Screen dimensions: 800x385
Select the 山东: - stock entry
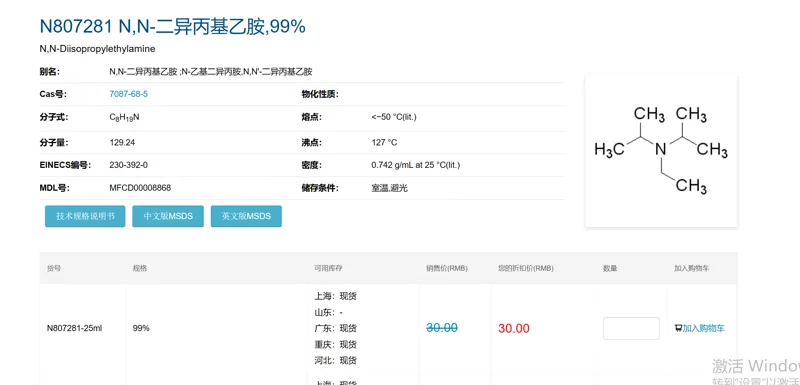329,312
